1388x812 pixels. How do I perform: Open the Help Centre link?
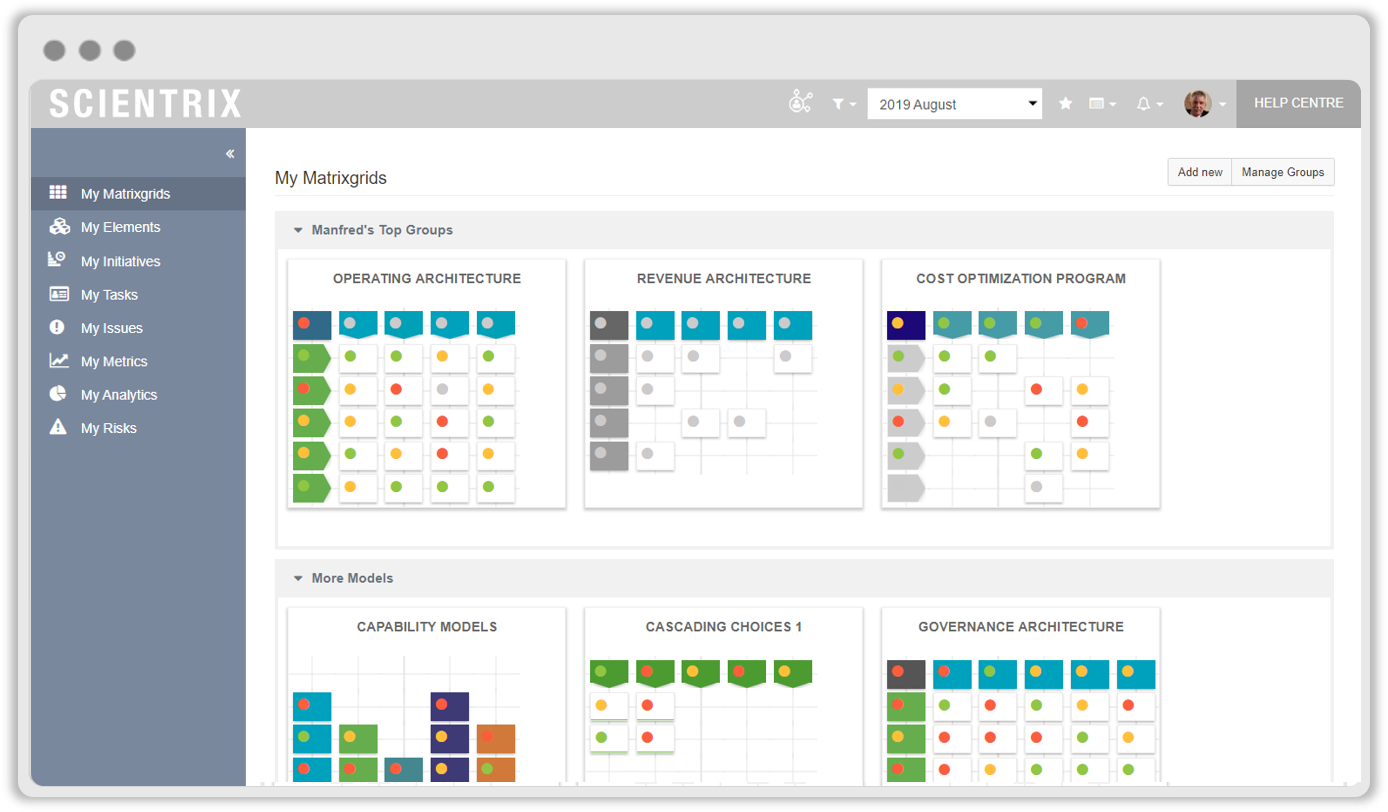pyautogui.click(x=1298, y=103)
